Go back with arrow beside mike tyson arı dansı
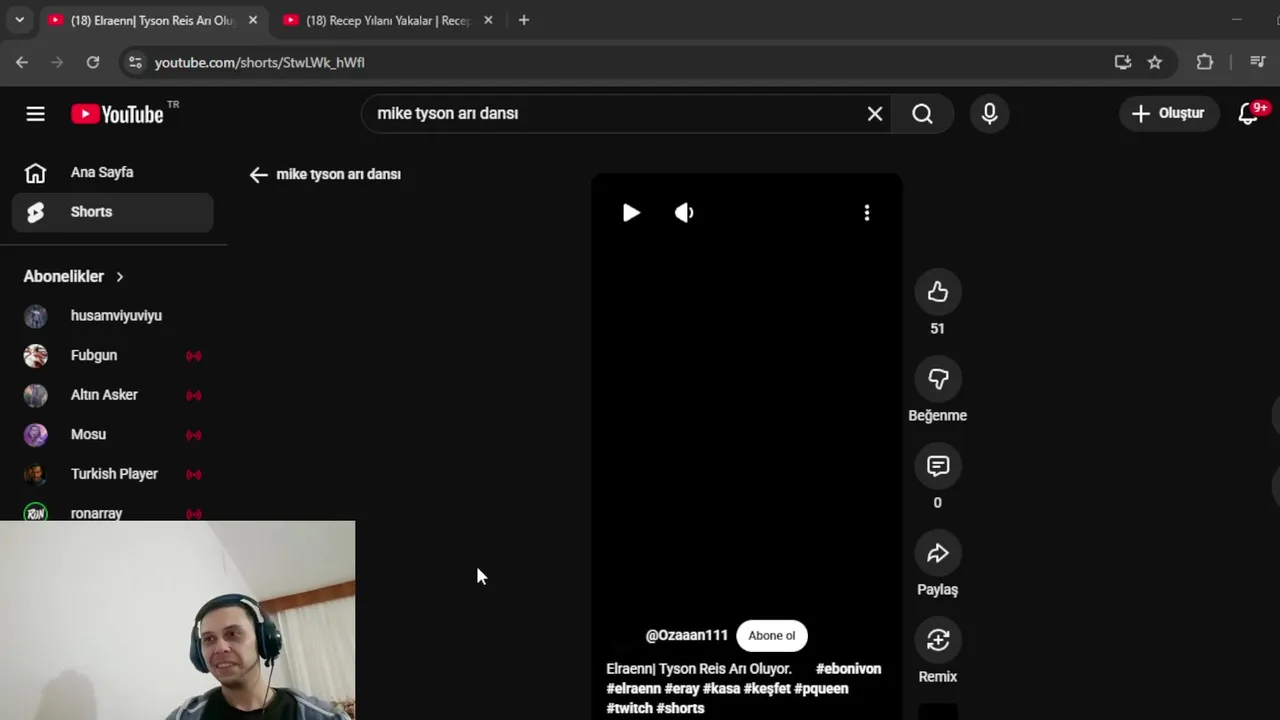The height and width of the screenshot is (720, 1280). 258,175
